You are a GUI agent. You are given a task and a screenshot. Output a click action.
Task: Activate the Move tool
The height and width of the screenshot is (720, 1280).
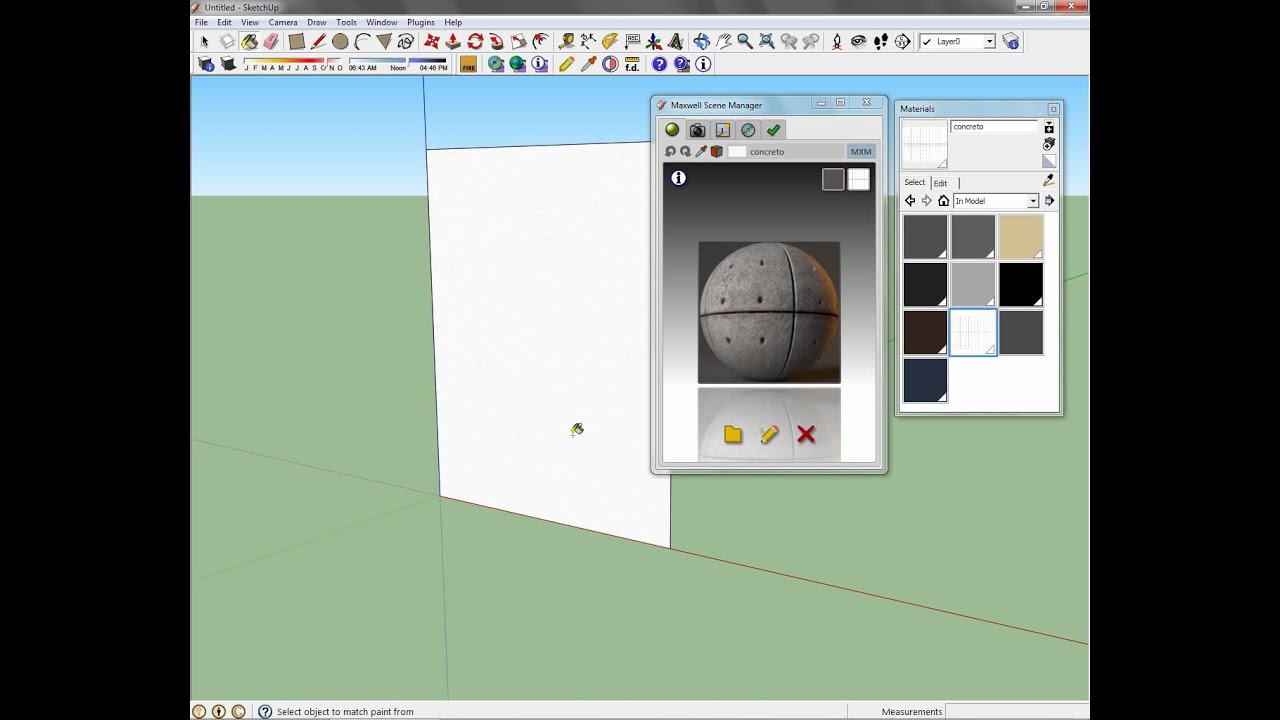tap(432, 42)
